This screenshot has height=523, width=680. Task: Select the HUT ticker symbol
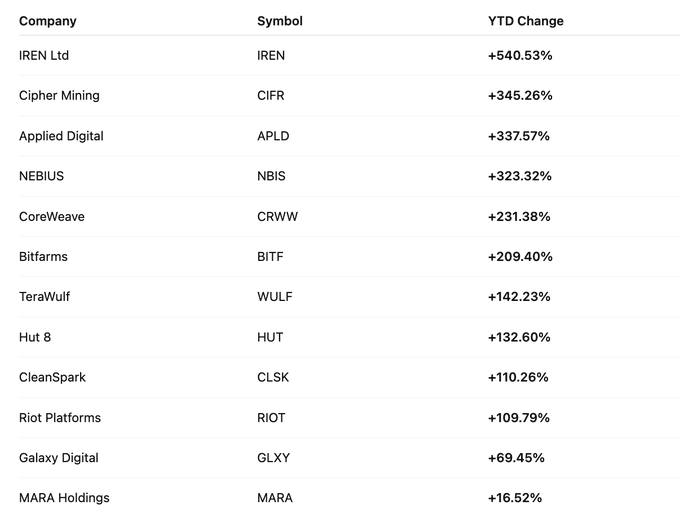pyautogui.click(x=268, y=337)
